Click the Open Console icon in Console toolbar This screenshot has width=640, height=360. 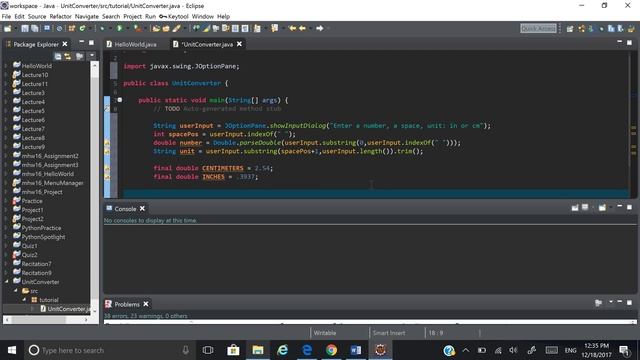pyautogui.click(x=602, y=208)
